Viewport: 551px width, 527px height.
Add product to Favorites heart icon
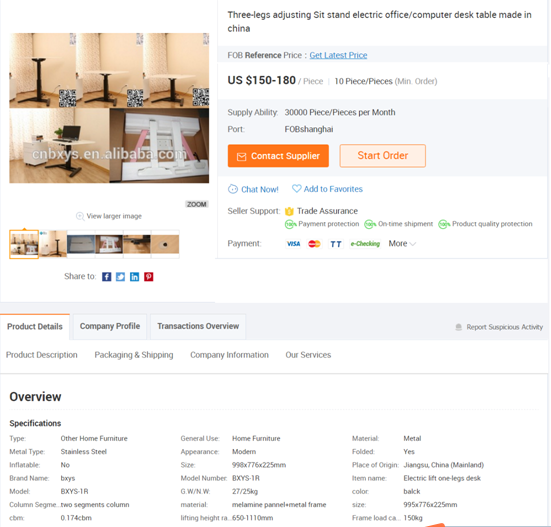tap(297, 189)
